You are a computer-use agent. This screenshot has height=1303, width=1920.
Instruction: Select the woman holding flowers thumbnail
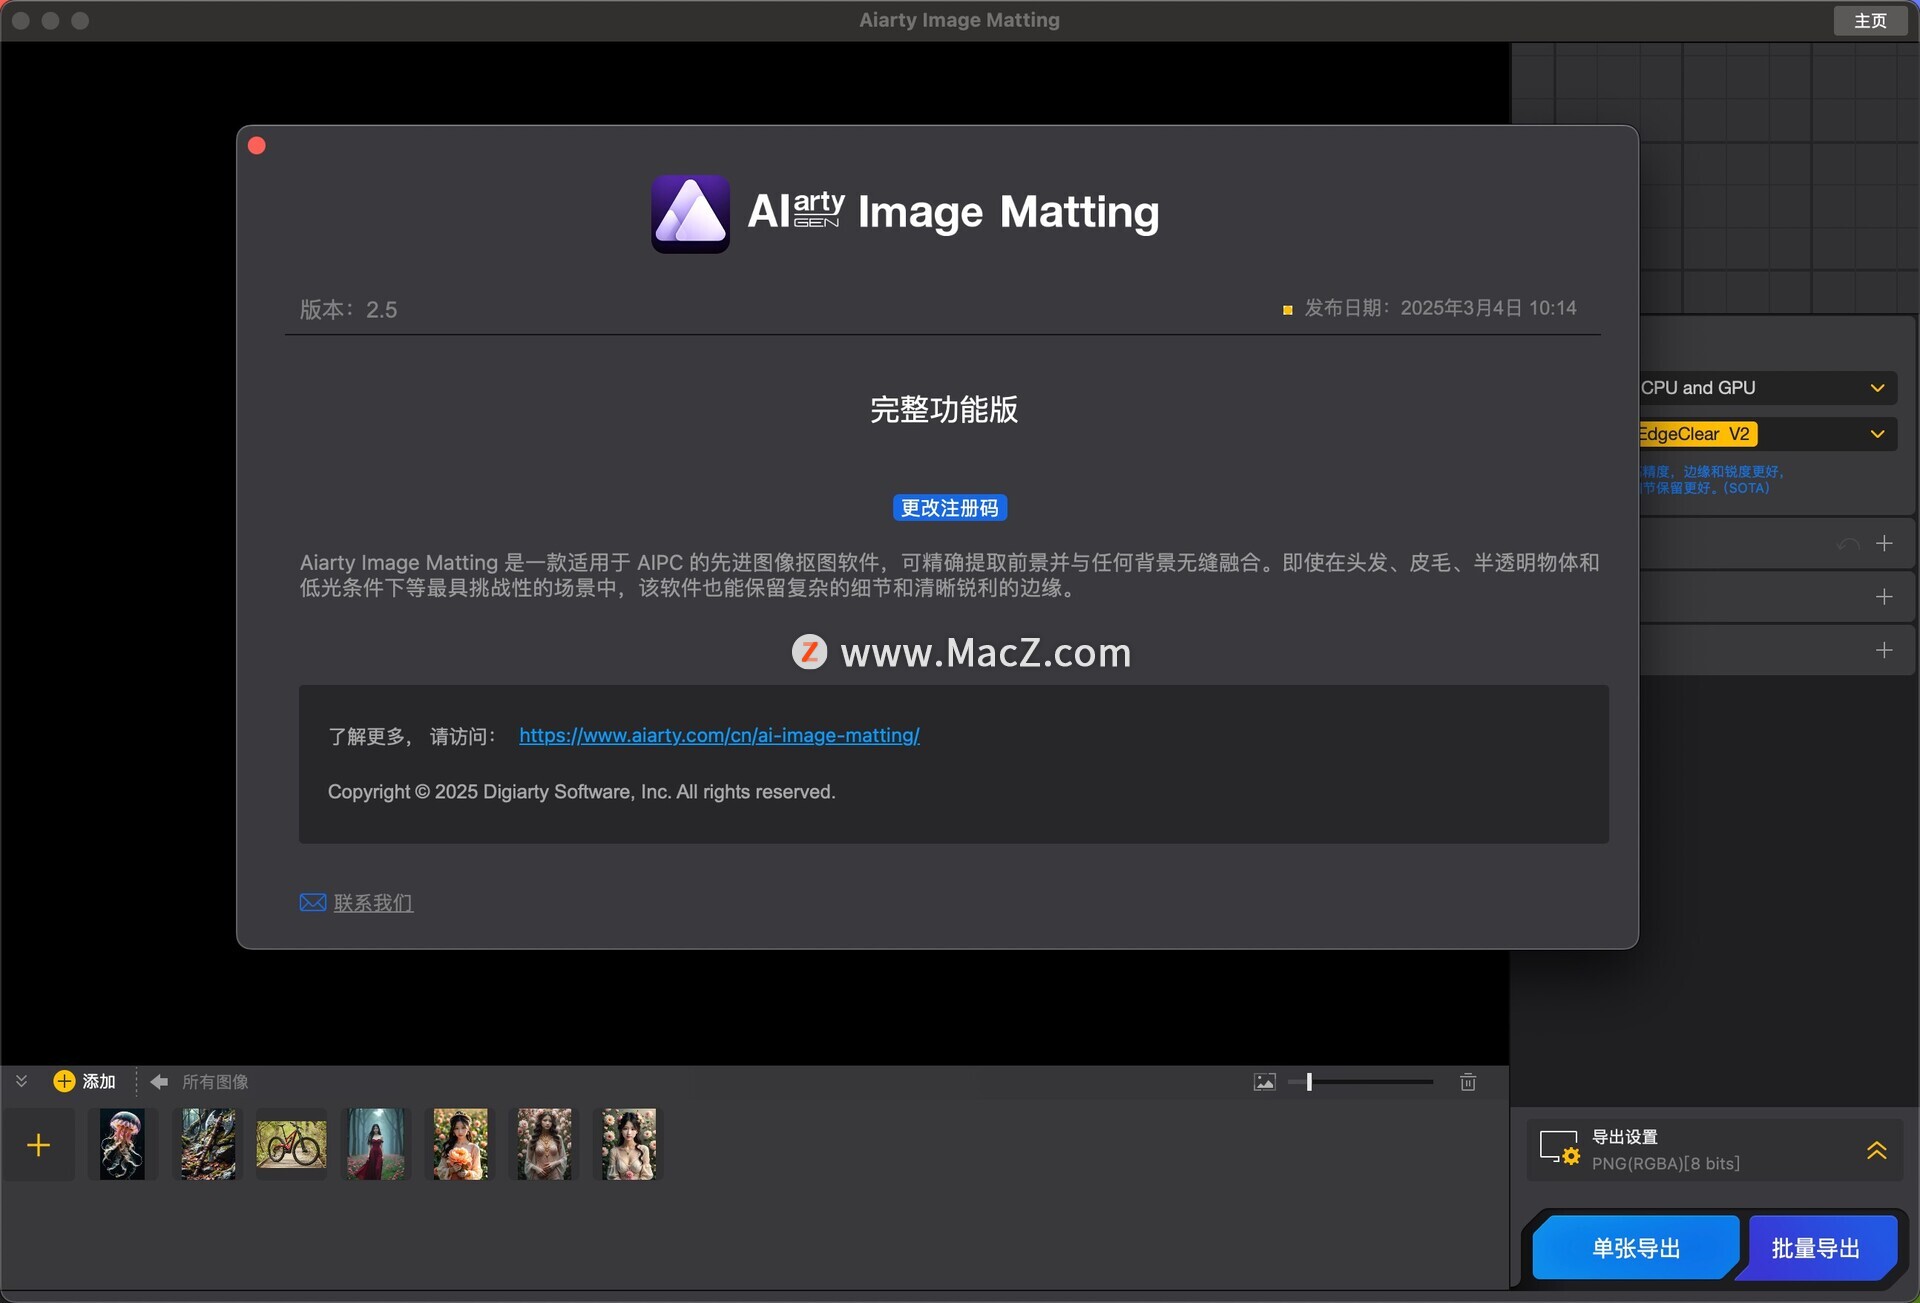(x=460, y=1145)
